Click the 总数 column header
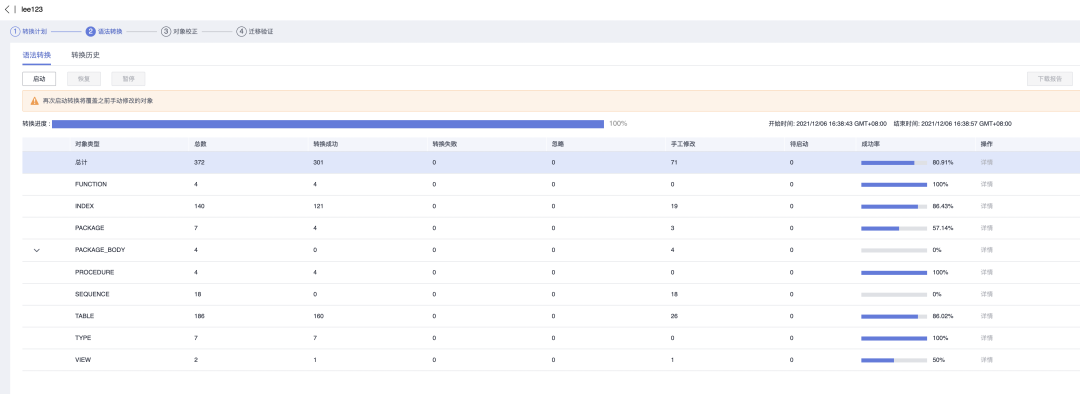1080x394 pixels. pos(200,144)
